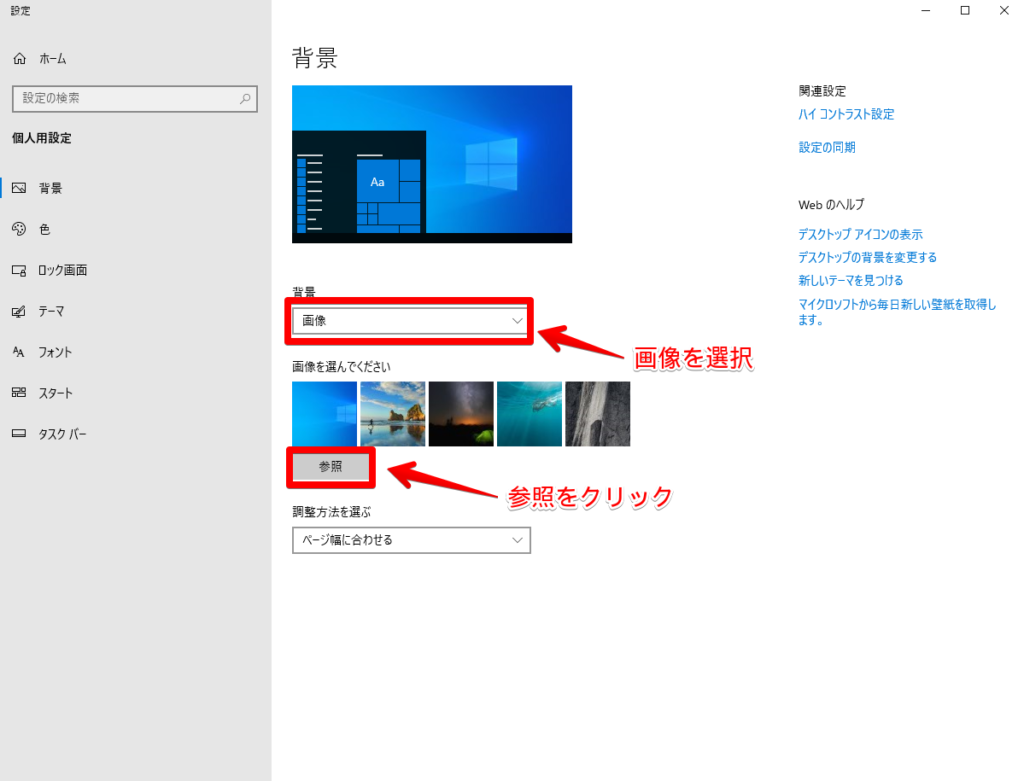Minimize the 設定 window
Screen dimensions: 1024x781
click(x=925, y=10)
